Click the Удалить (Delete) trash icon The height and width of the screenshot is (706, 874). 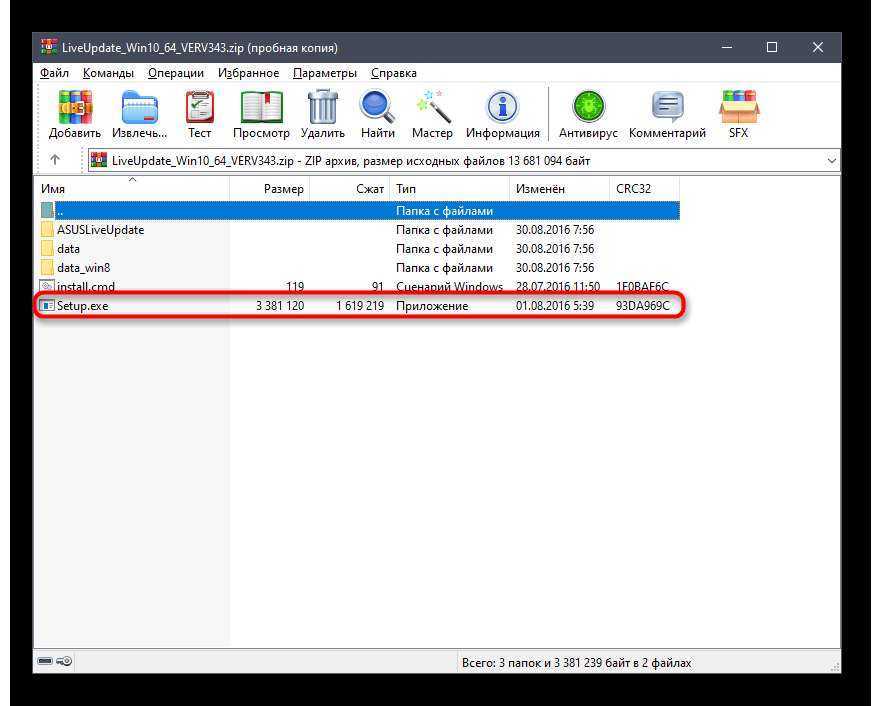click(x=322, y=108)
